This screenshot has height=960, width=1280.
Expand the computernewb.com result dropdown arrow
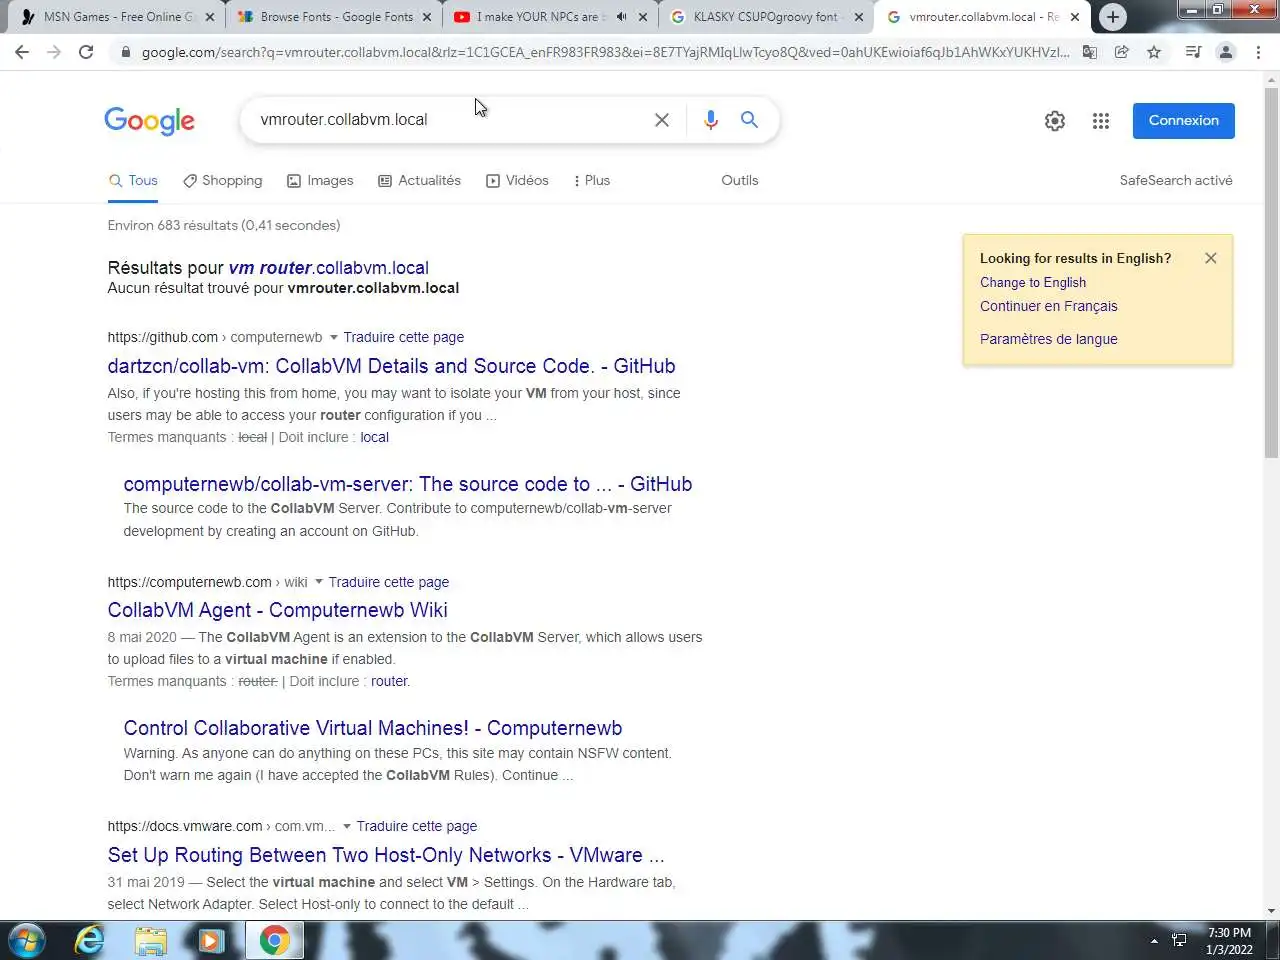(x=319, y=582)
